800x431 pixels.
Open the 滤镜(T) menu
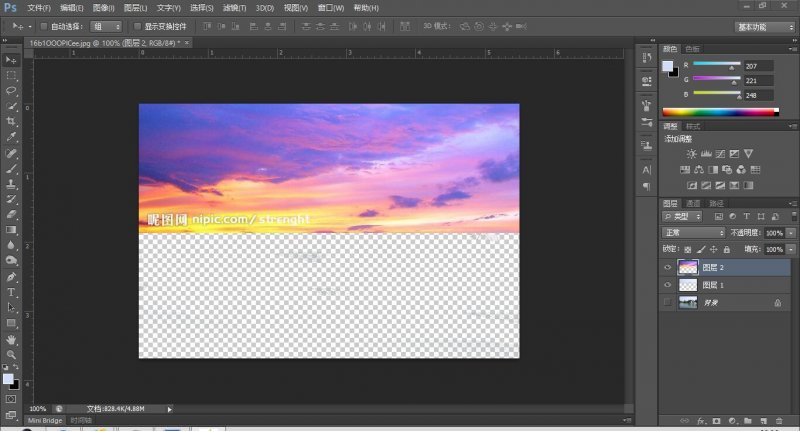(x=234, y=8)
